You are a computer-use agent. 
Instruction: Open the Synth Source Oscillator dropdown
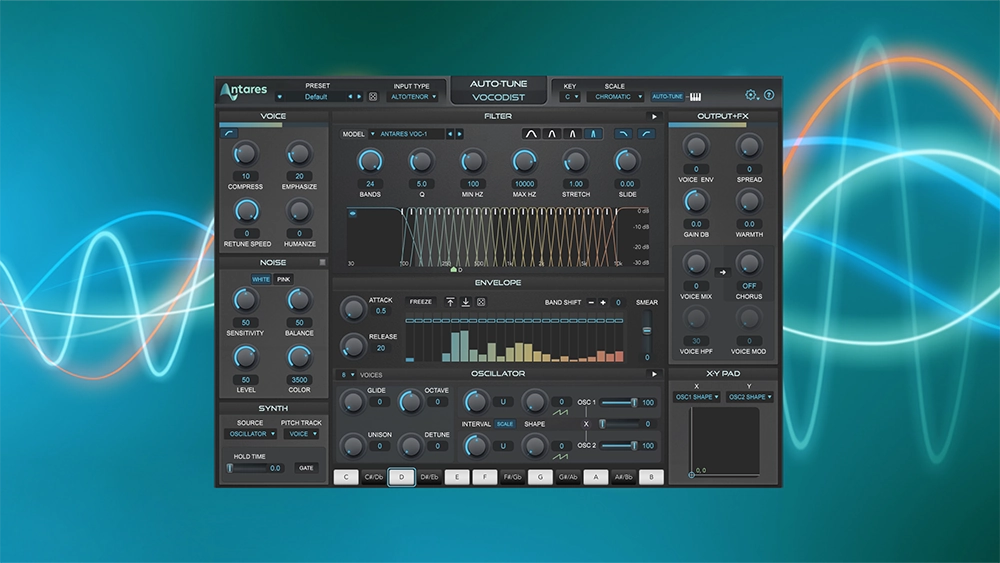click(250, 434)
